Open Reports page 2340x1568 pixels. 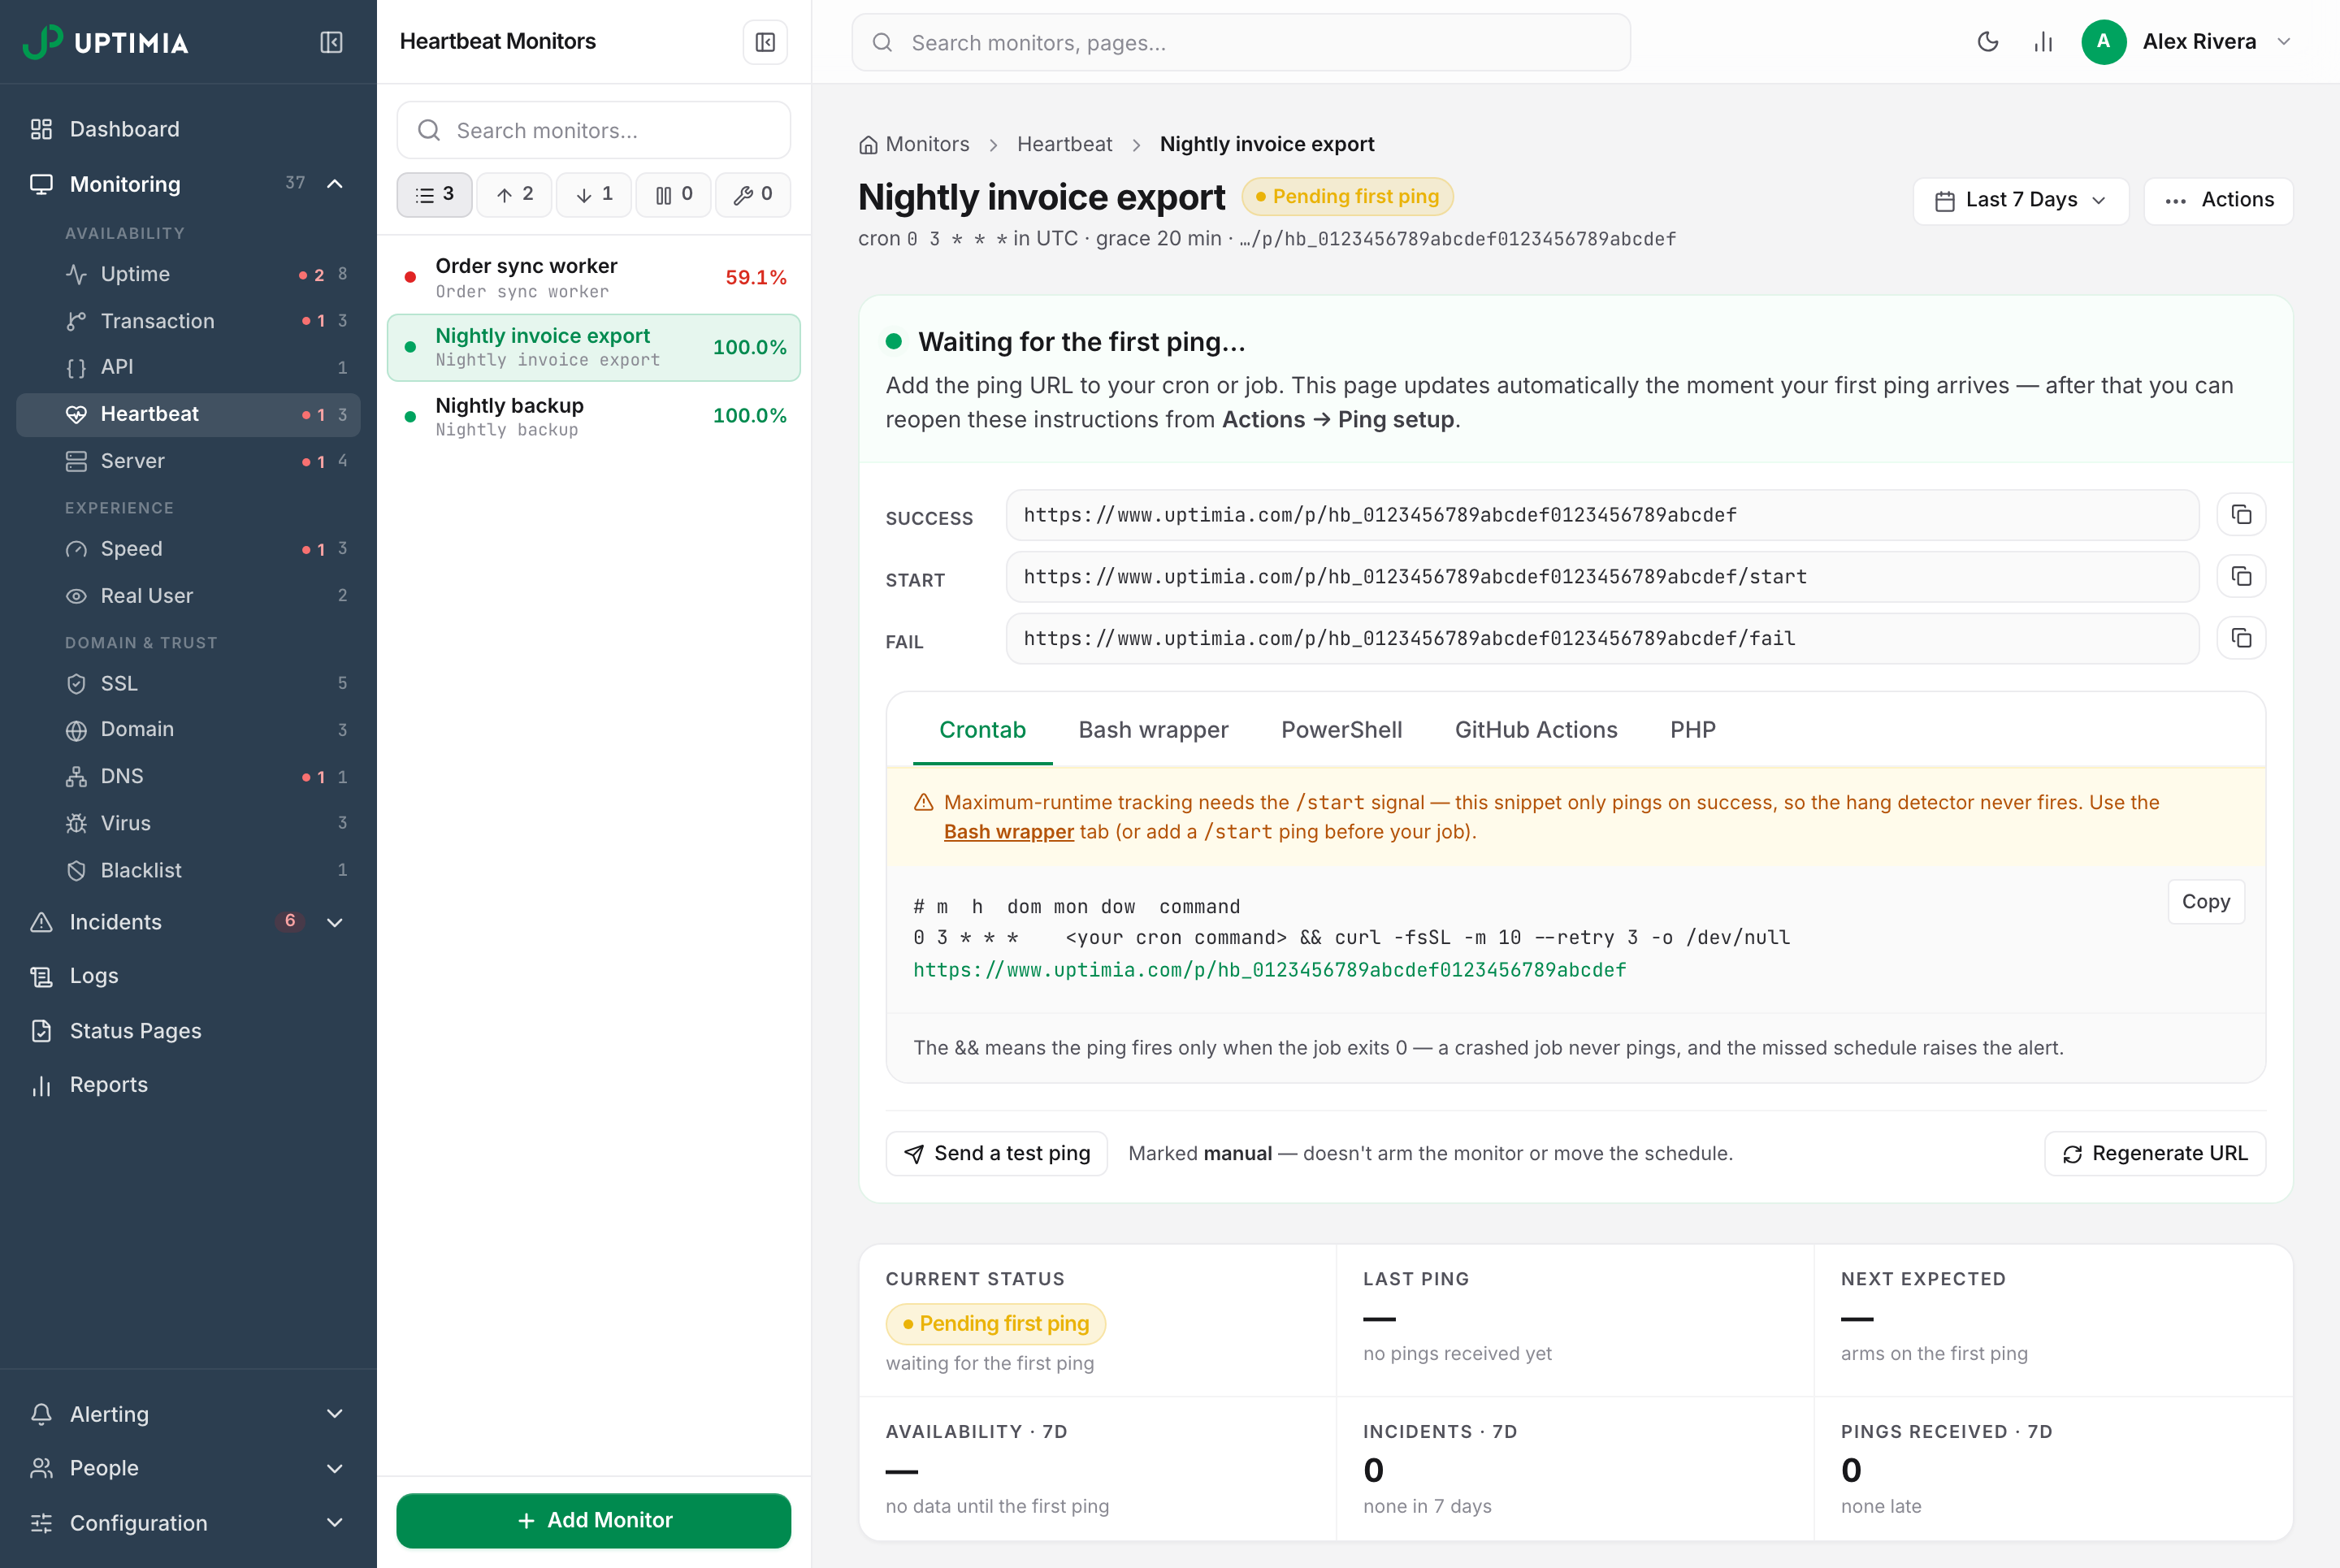click(188, 1085)
